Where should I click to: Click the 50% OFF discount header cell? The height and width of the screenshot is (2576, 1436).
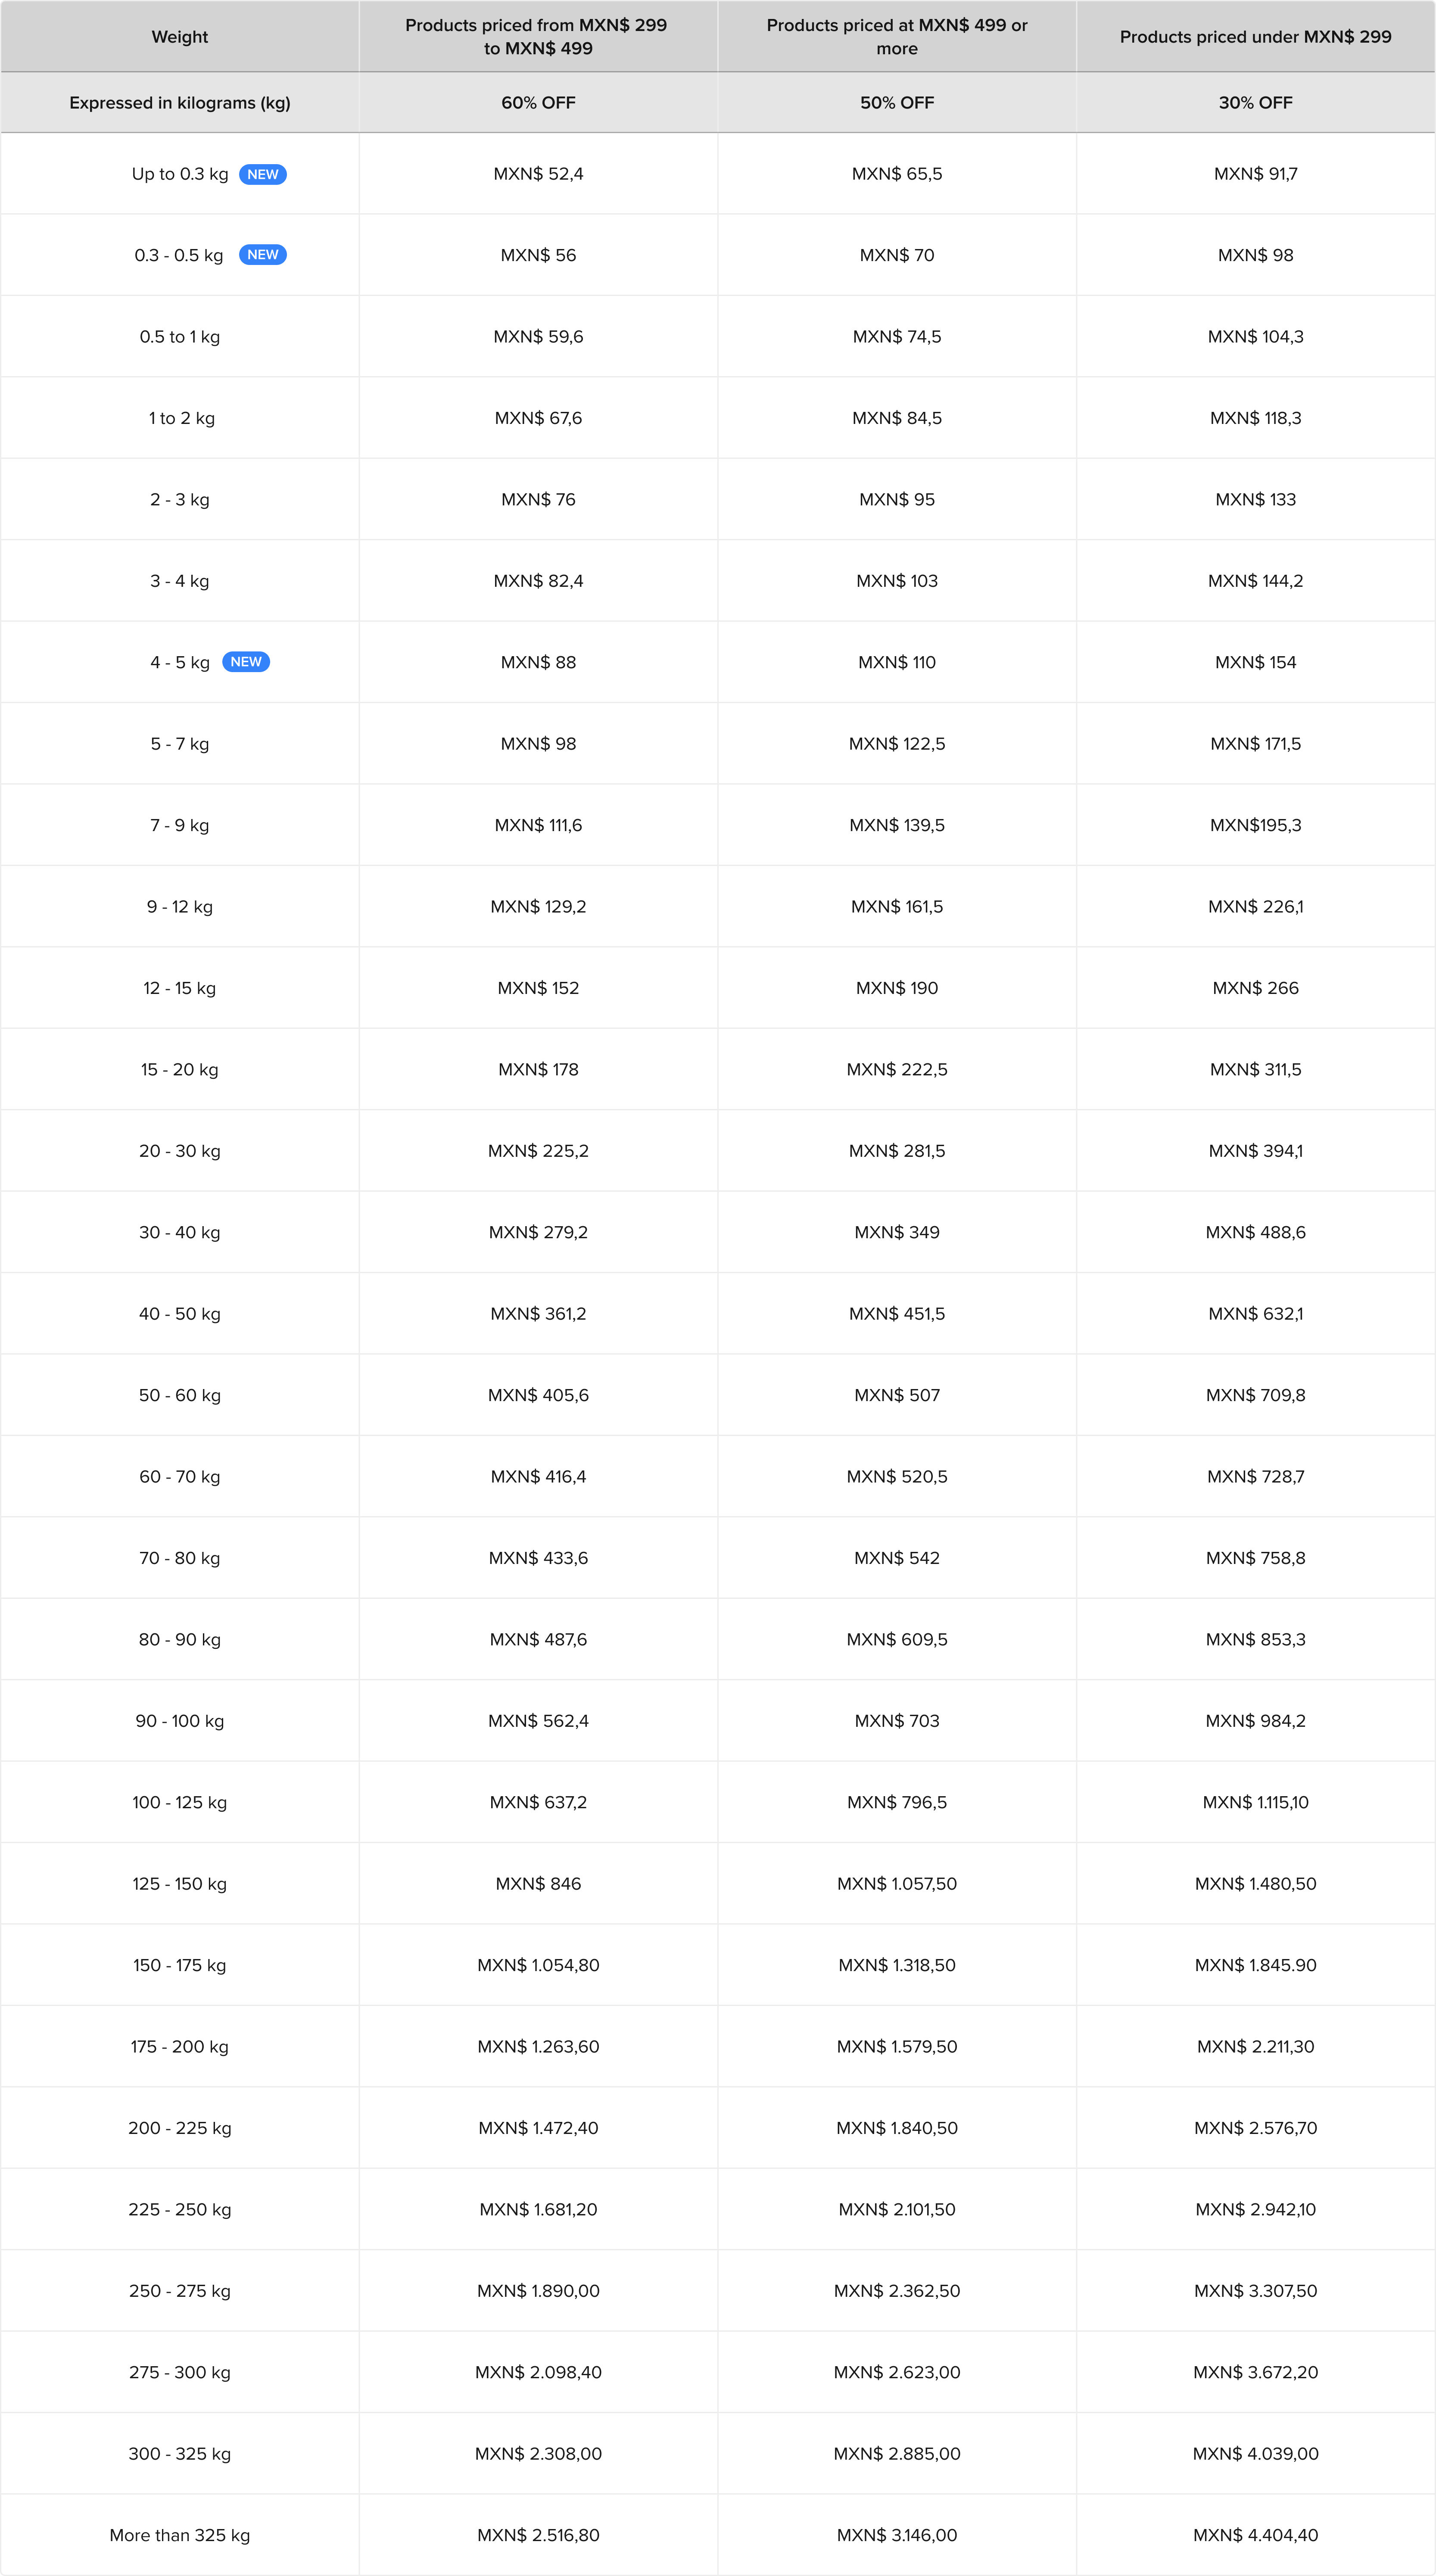(897, 103)
